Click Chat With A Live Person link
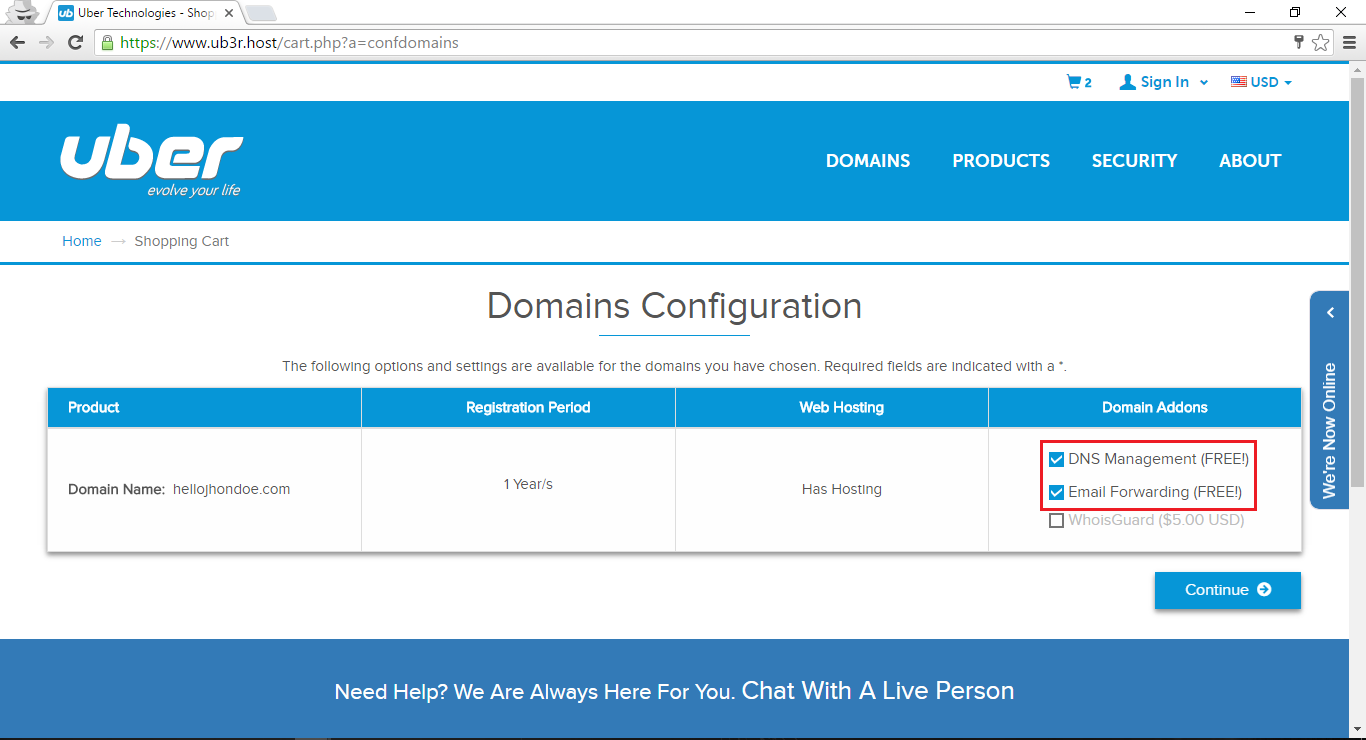The image size is (1366, 740). pyautogui.click(x=878, y=691)
